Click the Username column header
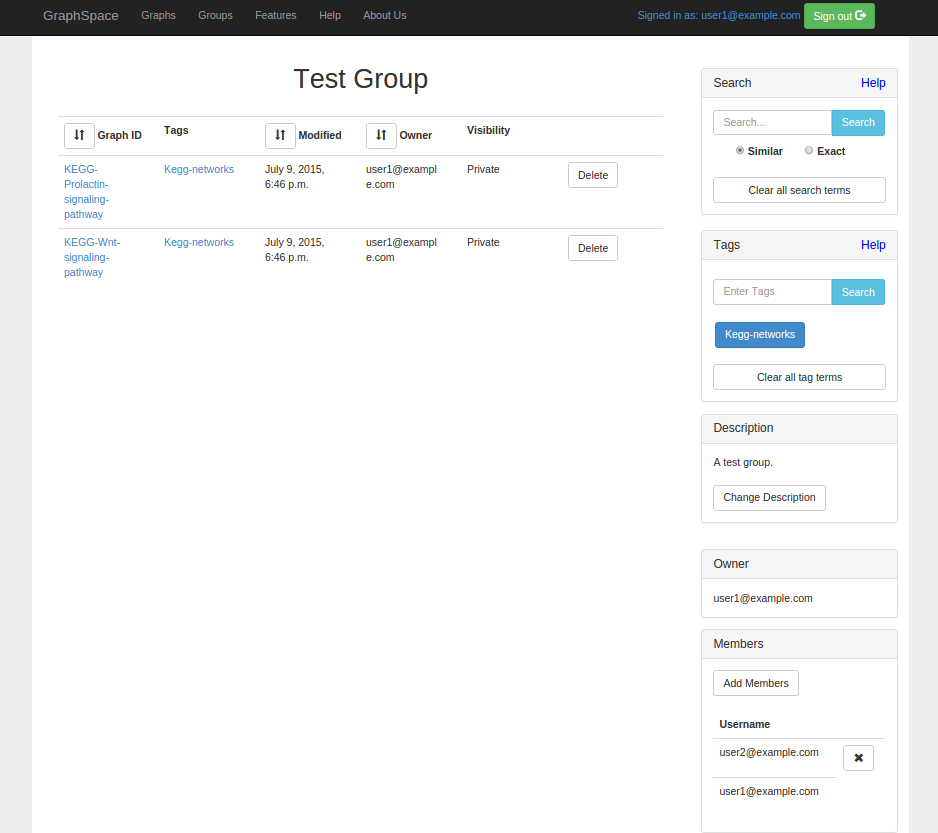The image size is (938, 833). [x=744, y=725]
